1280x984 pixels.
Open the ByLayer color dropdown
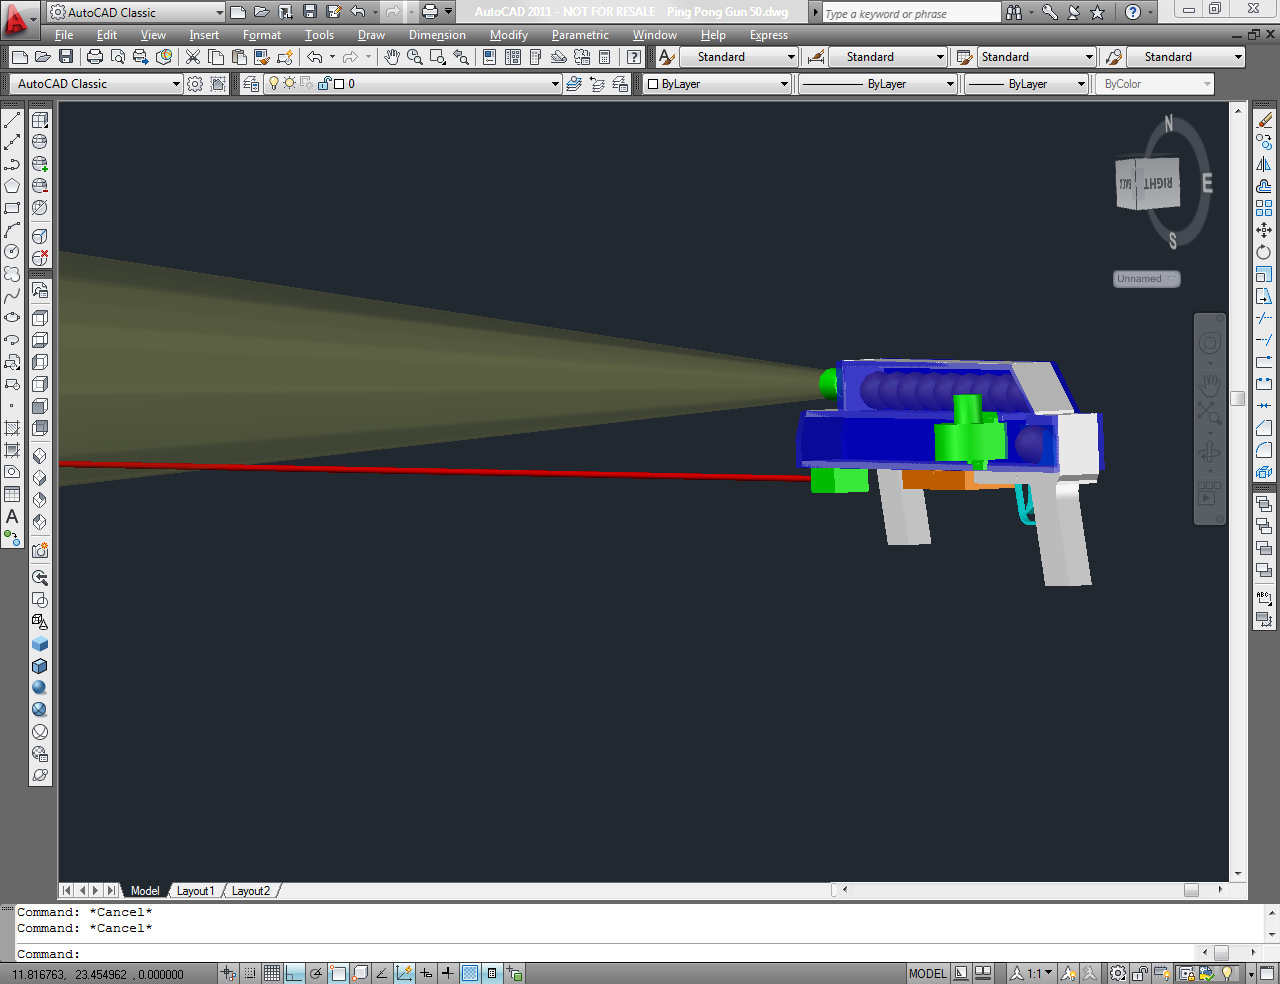coord(717,84)
